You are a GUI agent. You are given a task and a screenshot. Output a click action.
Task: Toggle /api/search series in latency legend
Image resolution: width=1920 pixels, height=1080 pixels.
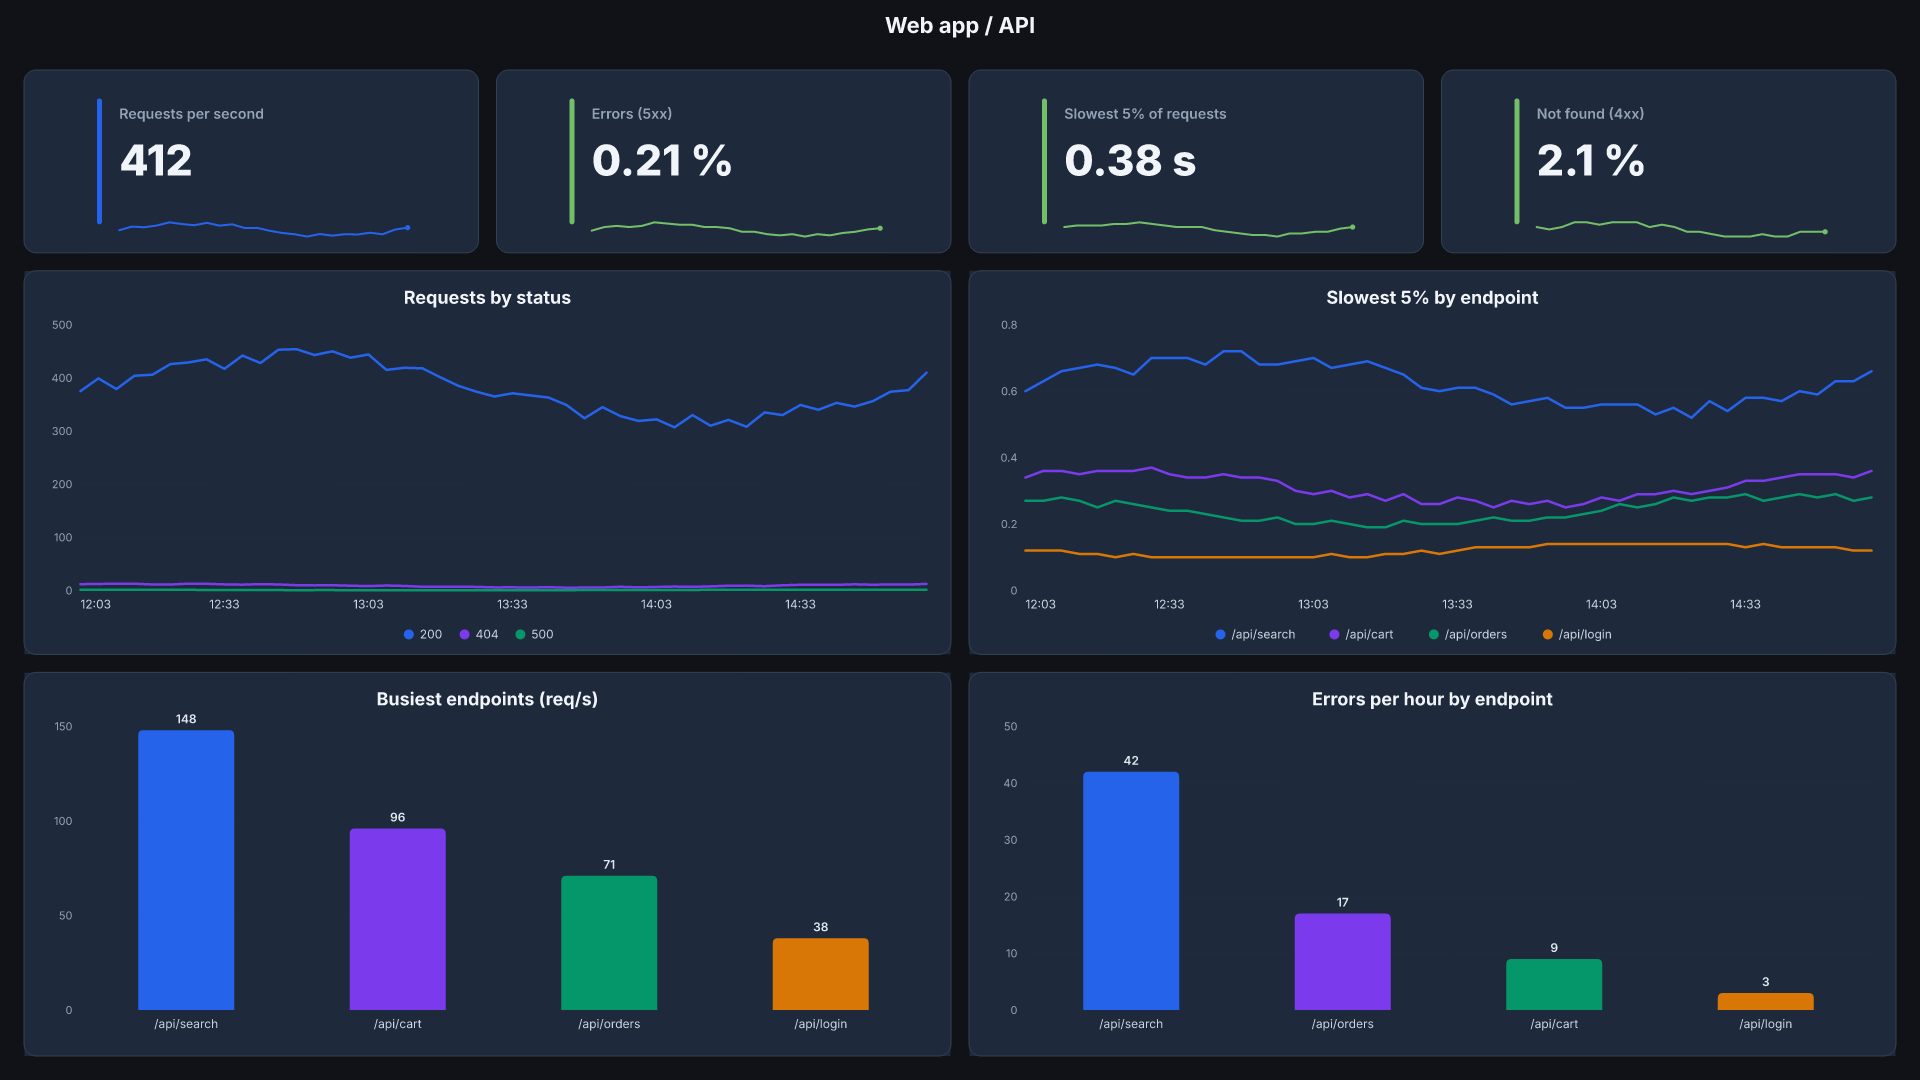coord(1255,634)
